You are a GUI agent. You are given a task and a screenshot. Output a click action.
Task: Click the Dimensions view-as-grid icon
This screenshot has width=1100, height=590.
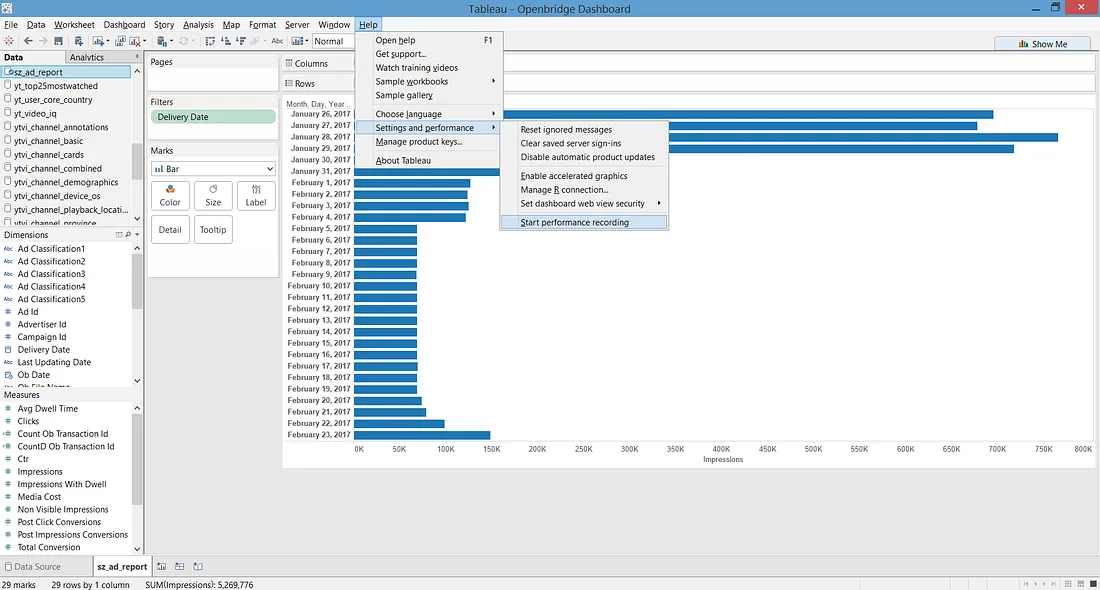[119, 235]
